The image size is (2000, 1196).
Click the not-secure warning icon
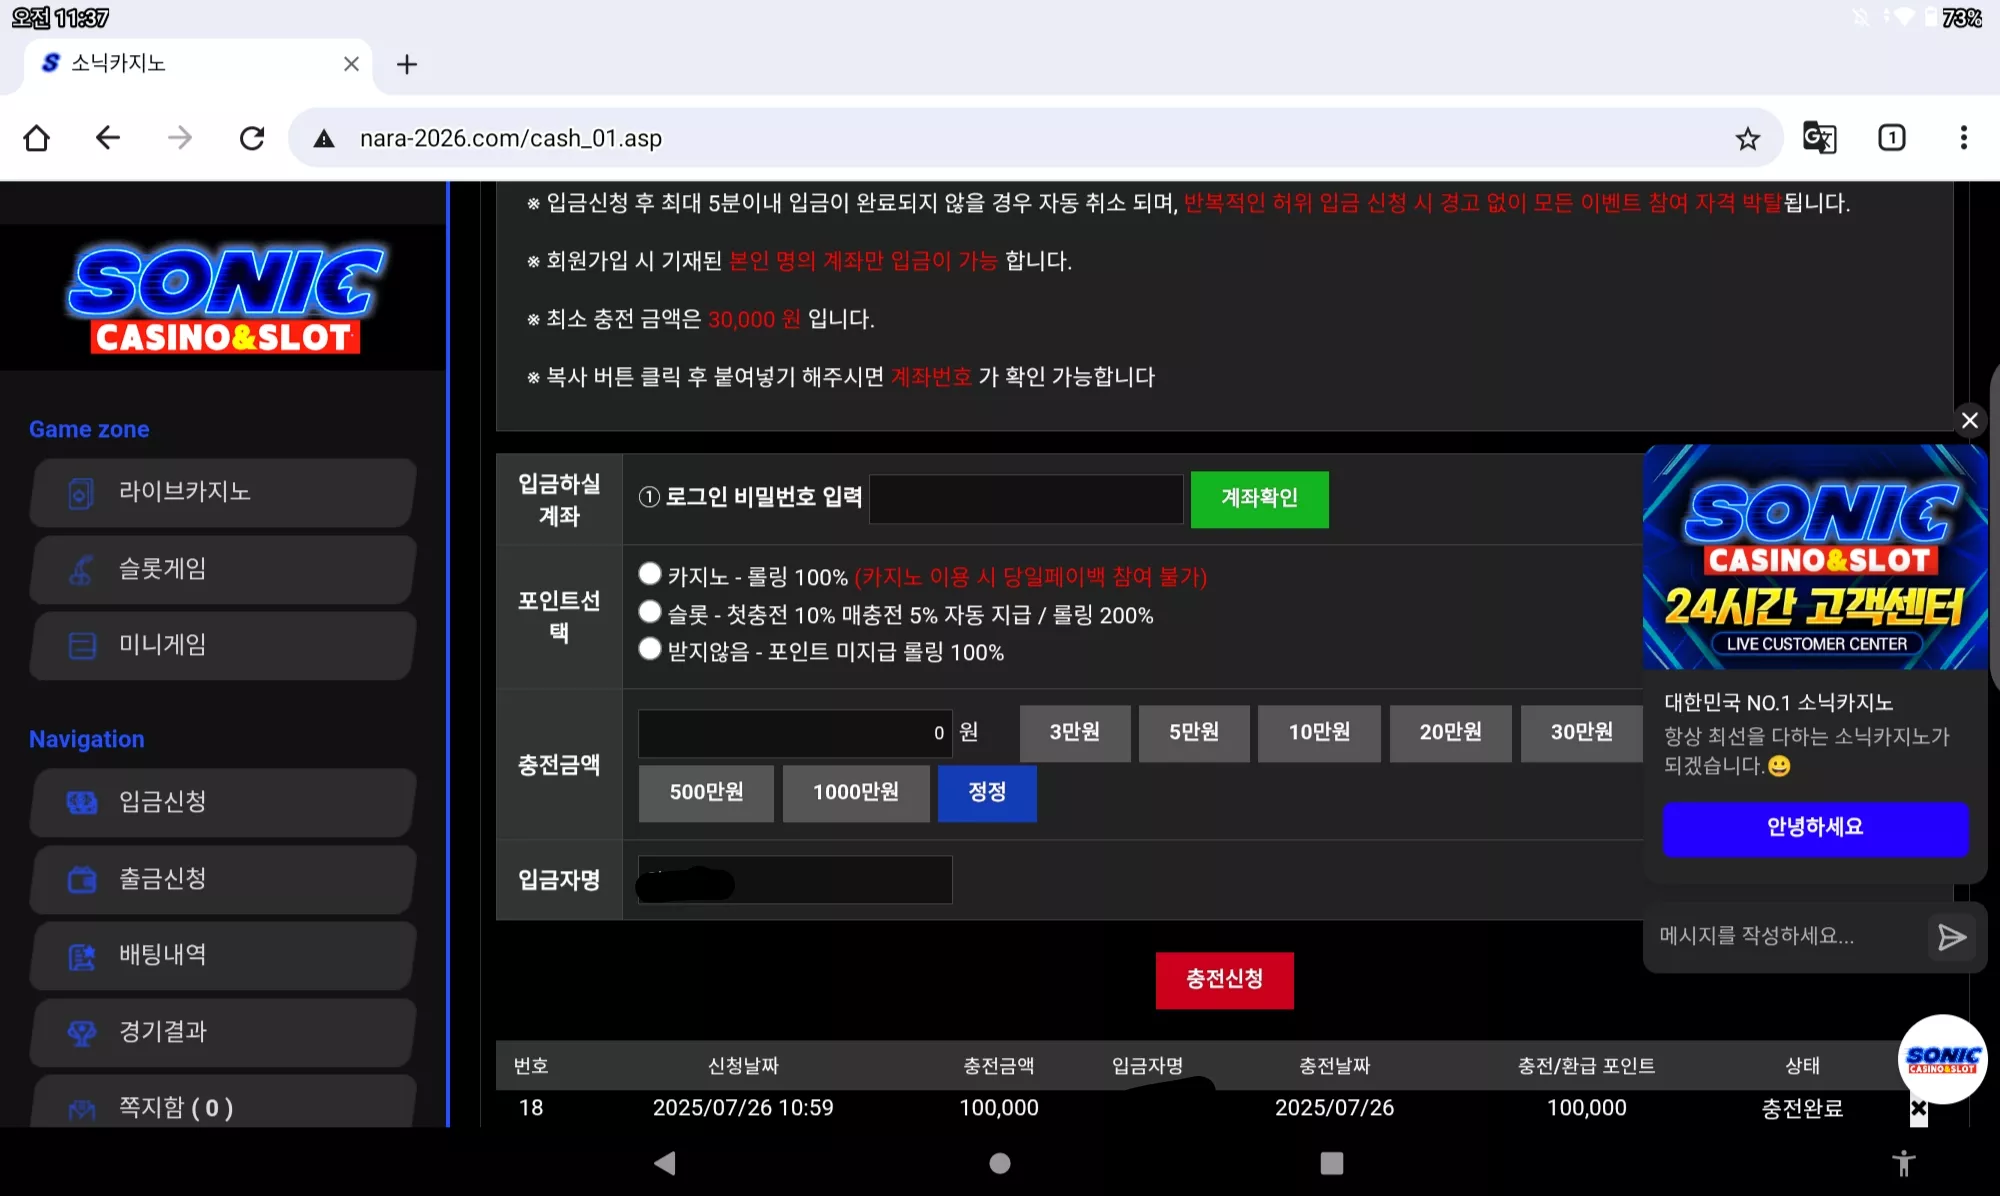(x=324, y=138)
